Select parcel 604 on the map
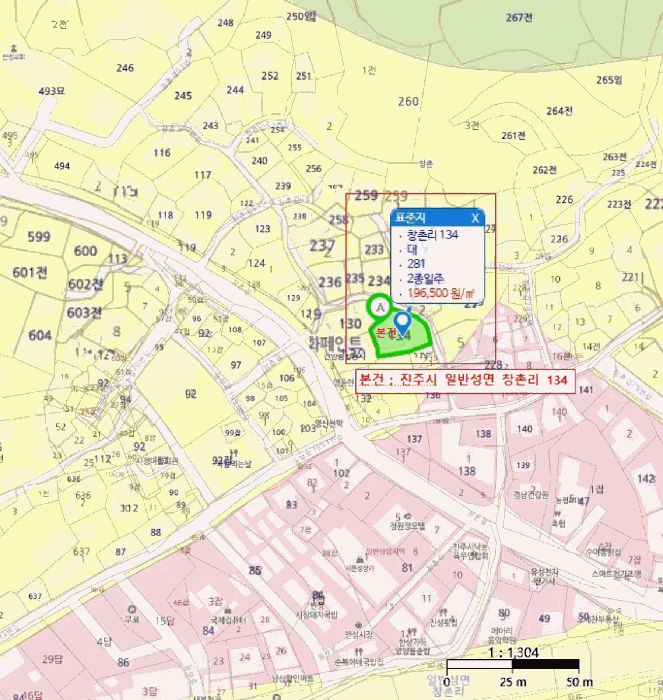This screenshot has height=700, width=663. (x=40, y=335)
